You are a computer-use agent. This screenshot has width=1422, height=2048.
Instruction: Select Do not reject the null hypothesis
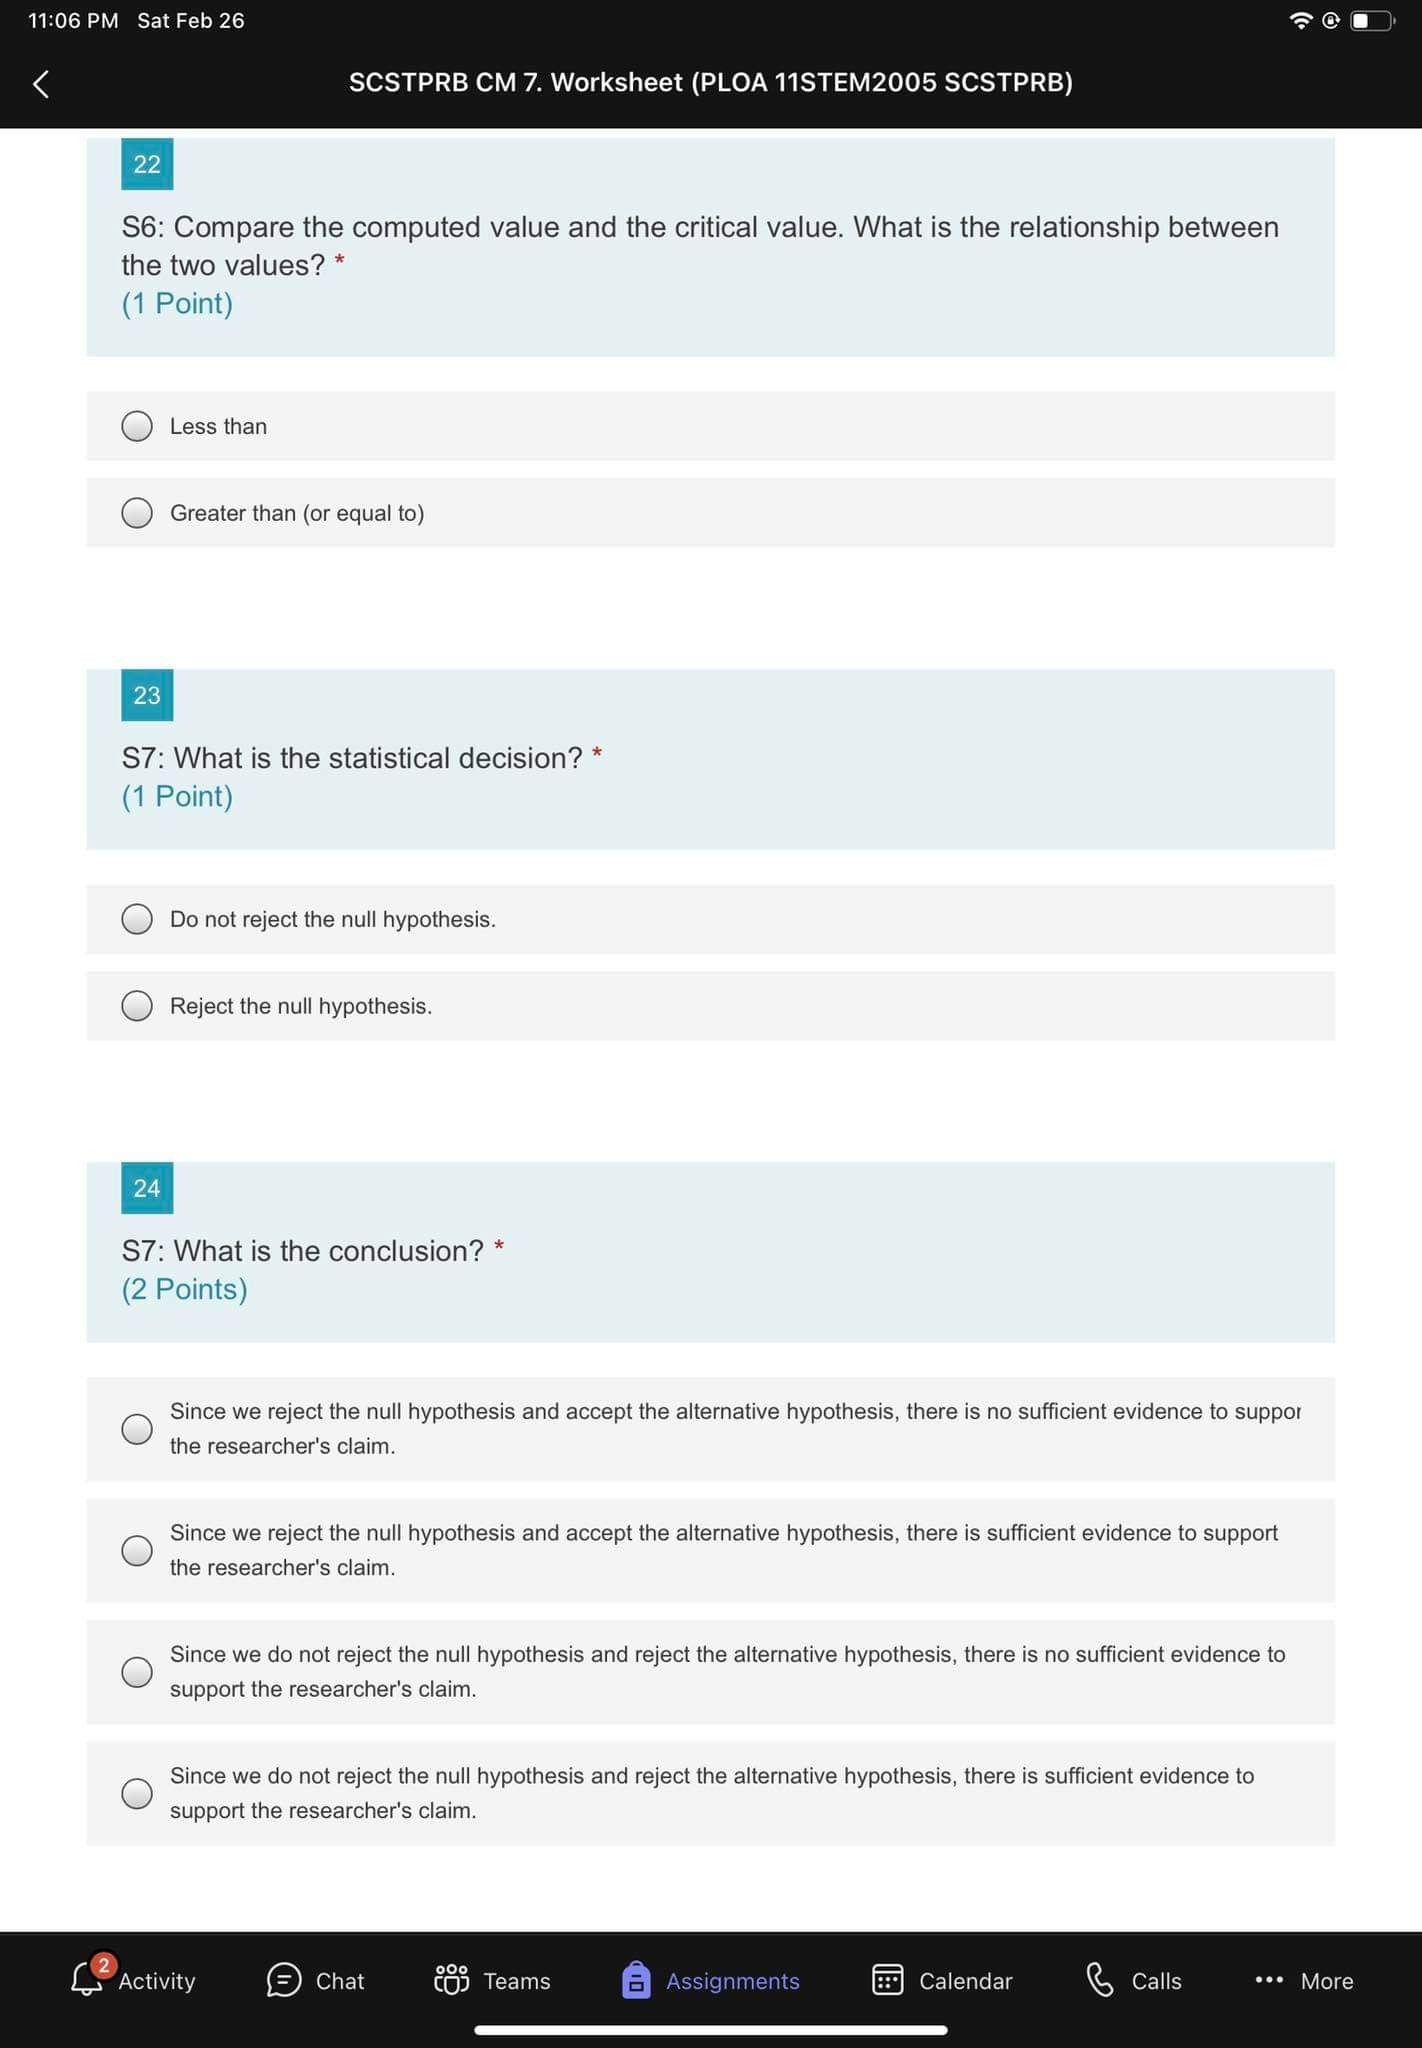point(137,919)
